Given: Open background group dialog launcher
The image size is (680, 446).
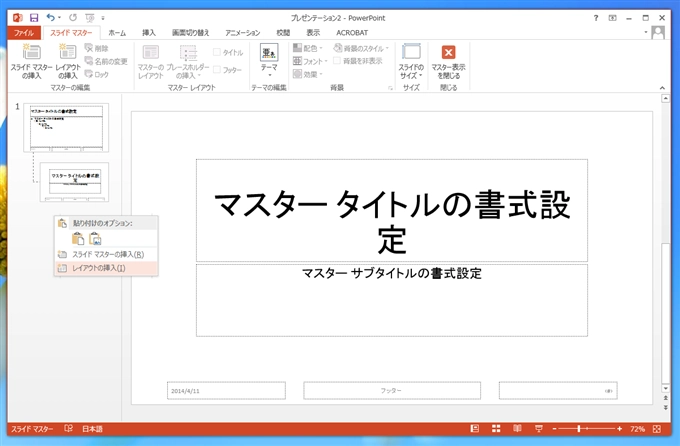Looking at the screenshot, I should (x=390, y=88).
